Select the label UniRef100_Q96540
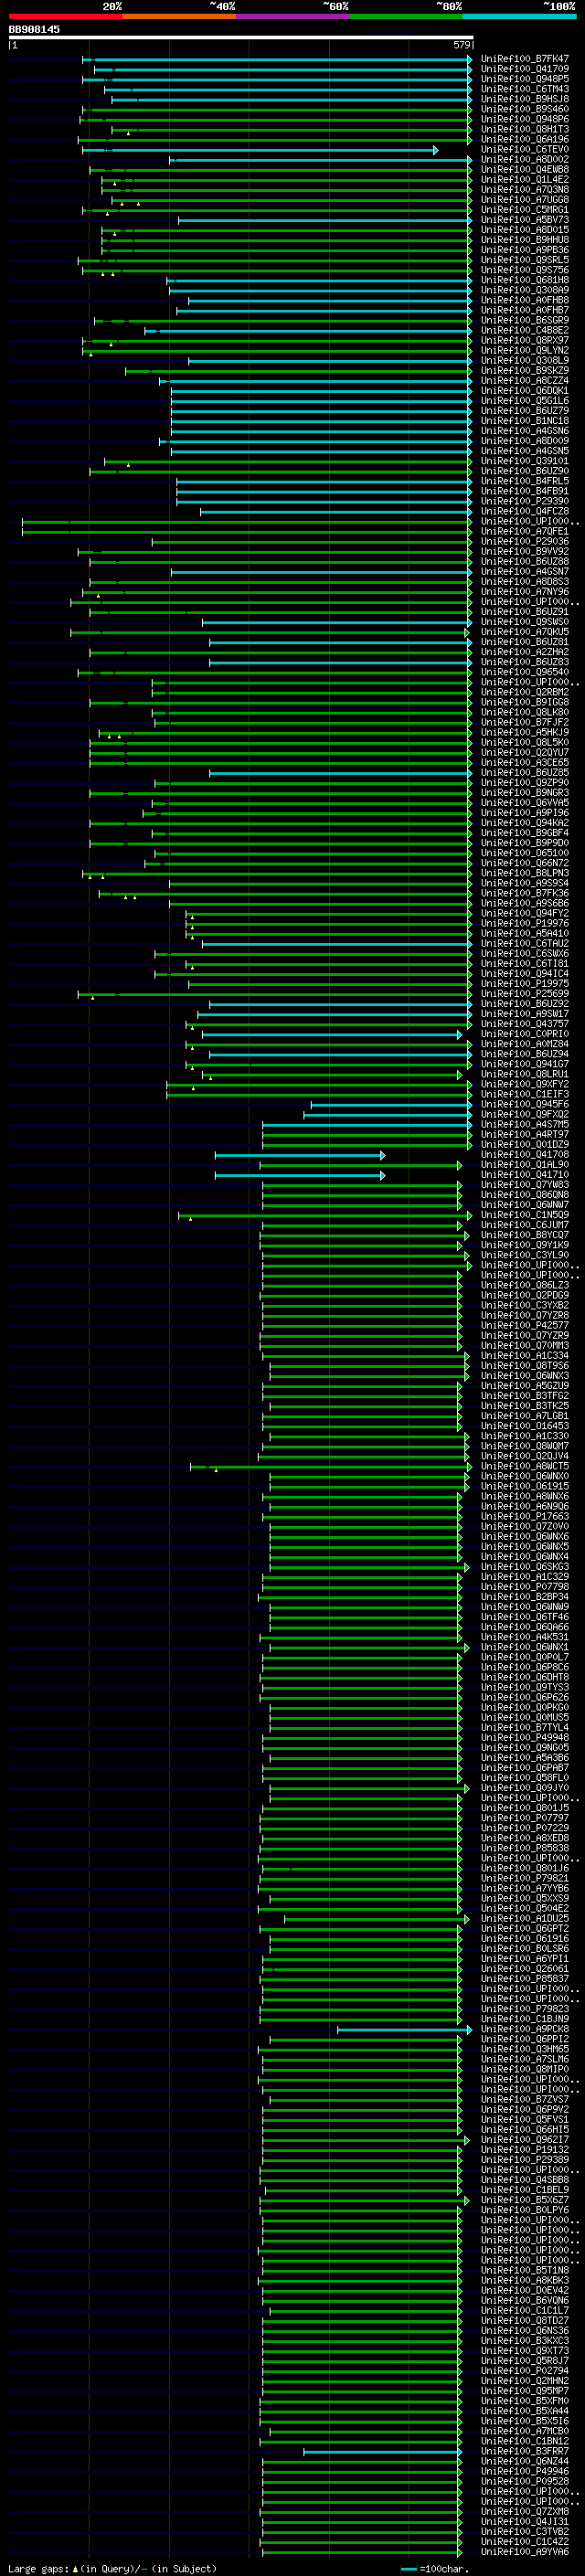The width and height of the screenshot is (585, 2576). point(525,673)
